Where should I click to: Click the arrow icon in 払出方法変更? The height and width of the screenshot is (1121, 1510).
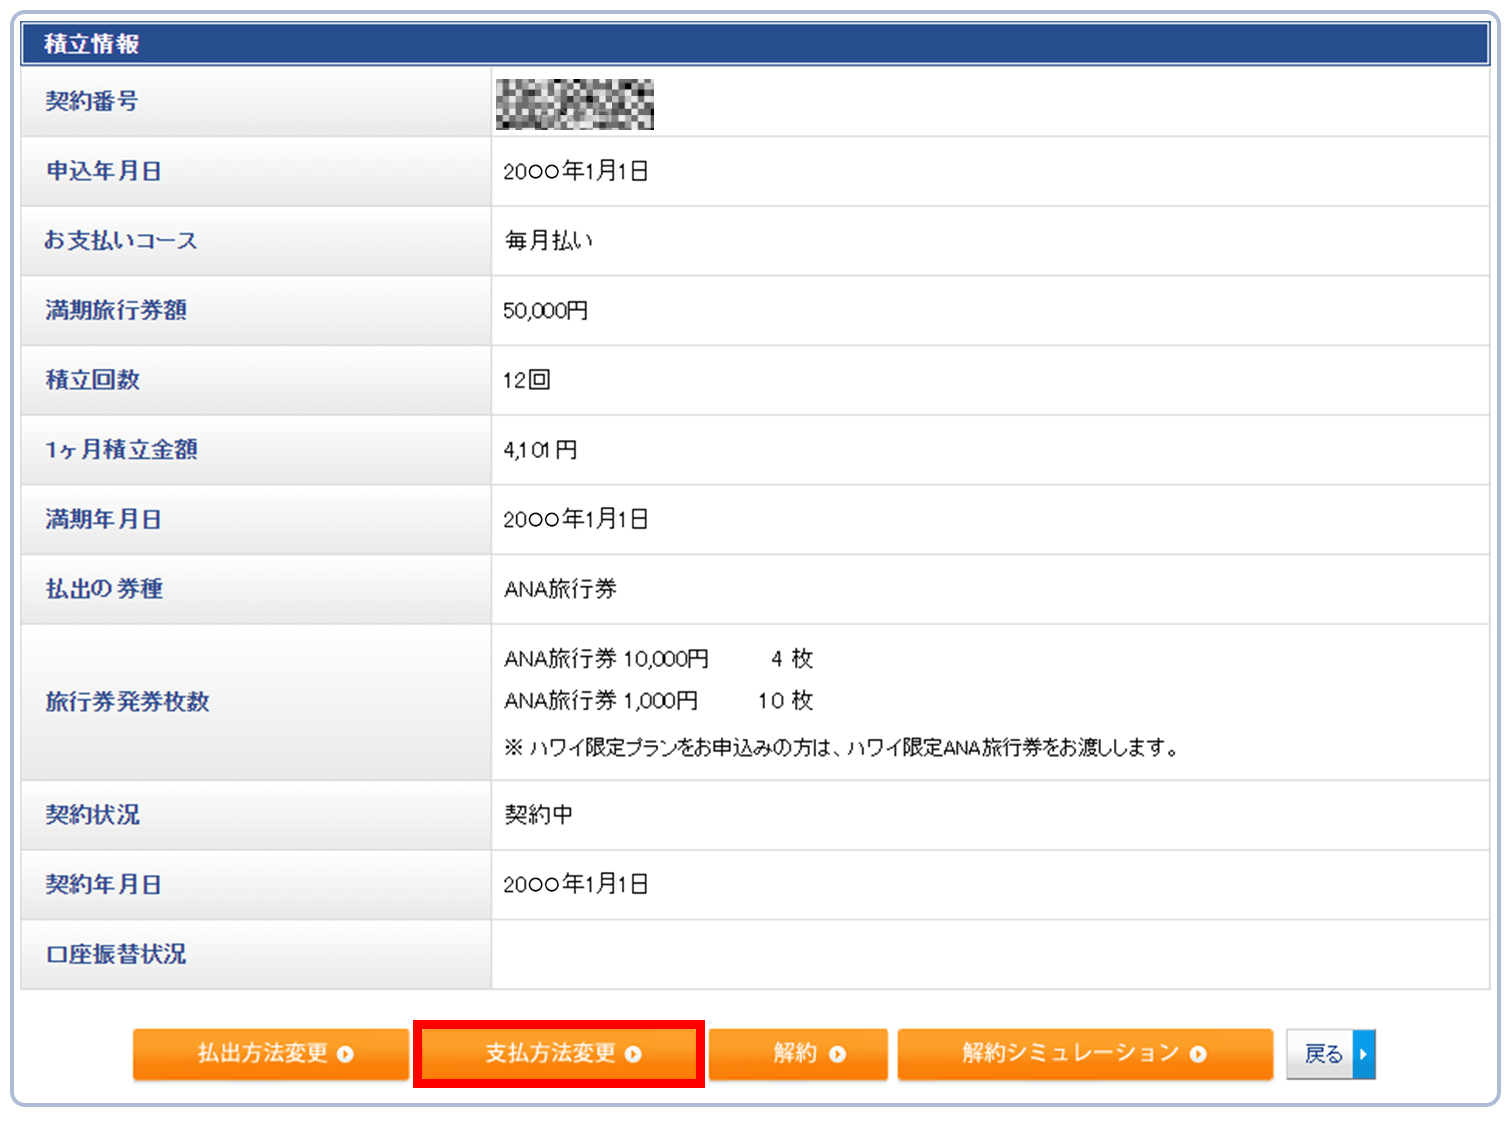pos(345,1054)
